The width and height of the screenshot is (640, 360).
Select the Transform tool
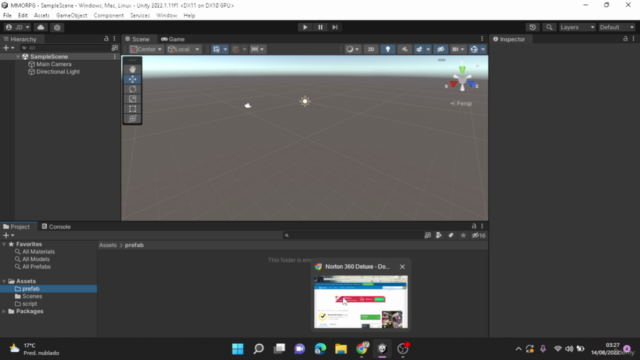click(x=132, y=119)
